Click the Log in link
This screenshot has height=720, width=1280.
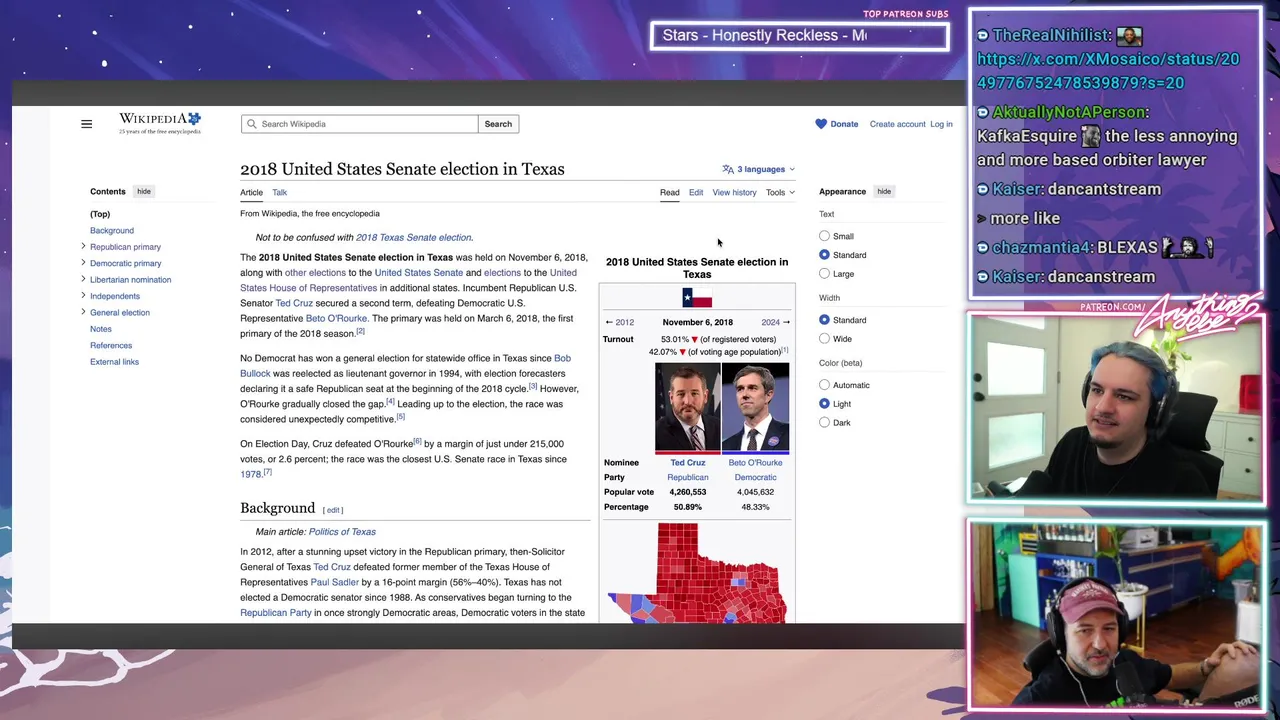click(941, 124)
